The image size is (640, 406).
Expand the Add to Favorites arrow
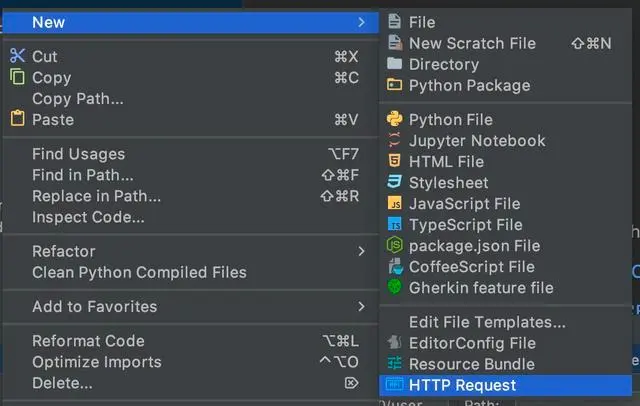[x=361, y=306]
